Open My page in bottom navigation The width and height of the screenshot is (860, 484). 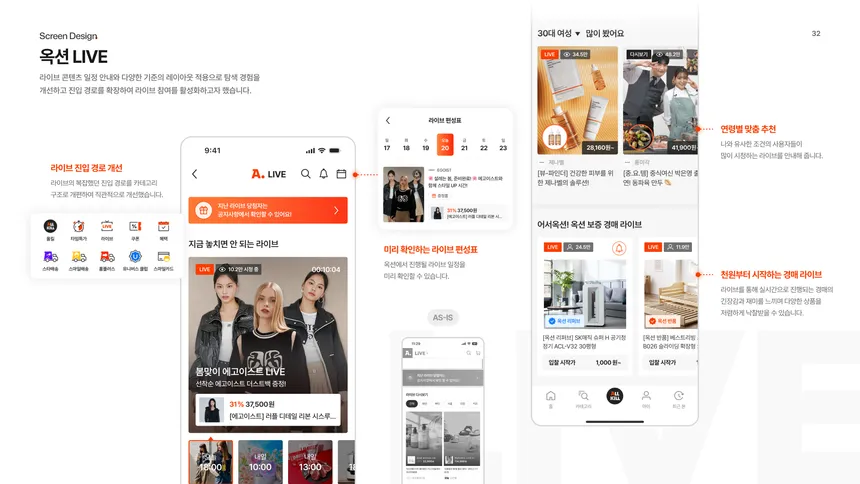point(646,399)
